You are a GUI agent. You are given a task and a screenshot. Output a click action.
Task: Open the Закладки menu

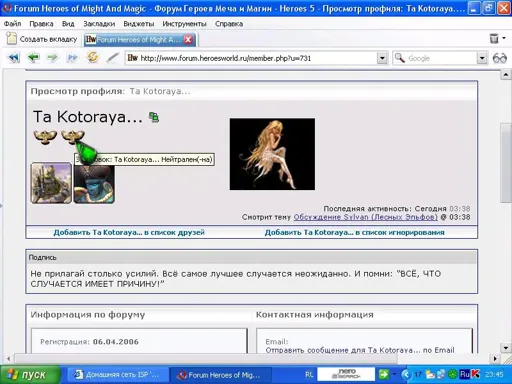99,24
